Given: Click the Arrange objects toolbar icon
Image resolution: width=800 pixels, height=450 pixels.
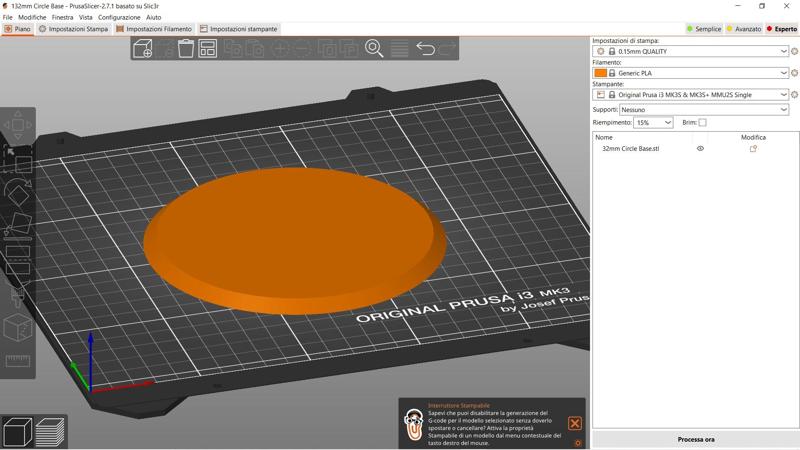Looking at the screenshot, I should tap(208, 49).
